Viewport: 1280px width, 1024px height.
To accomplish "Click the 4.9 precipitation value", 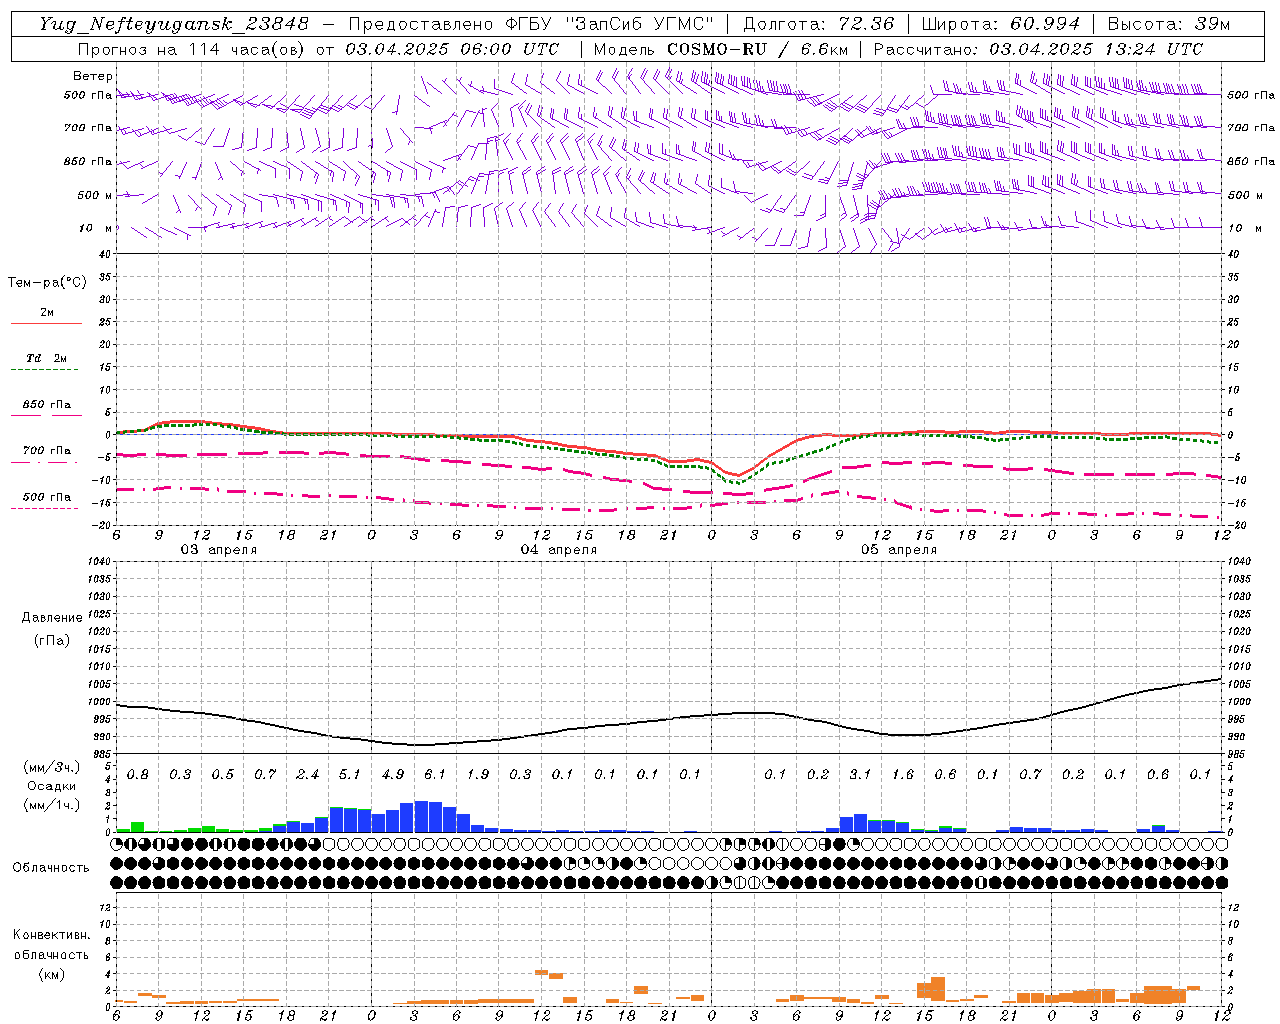I will [x=393, y=774].
